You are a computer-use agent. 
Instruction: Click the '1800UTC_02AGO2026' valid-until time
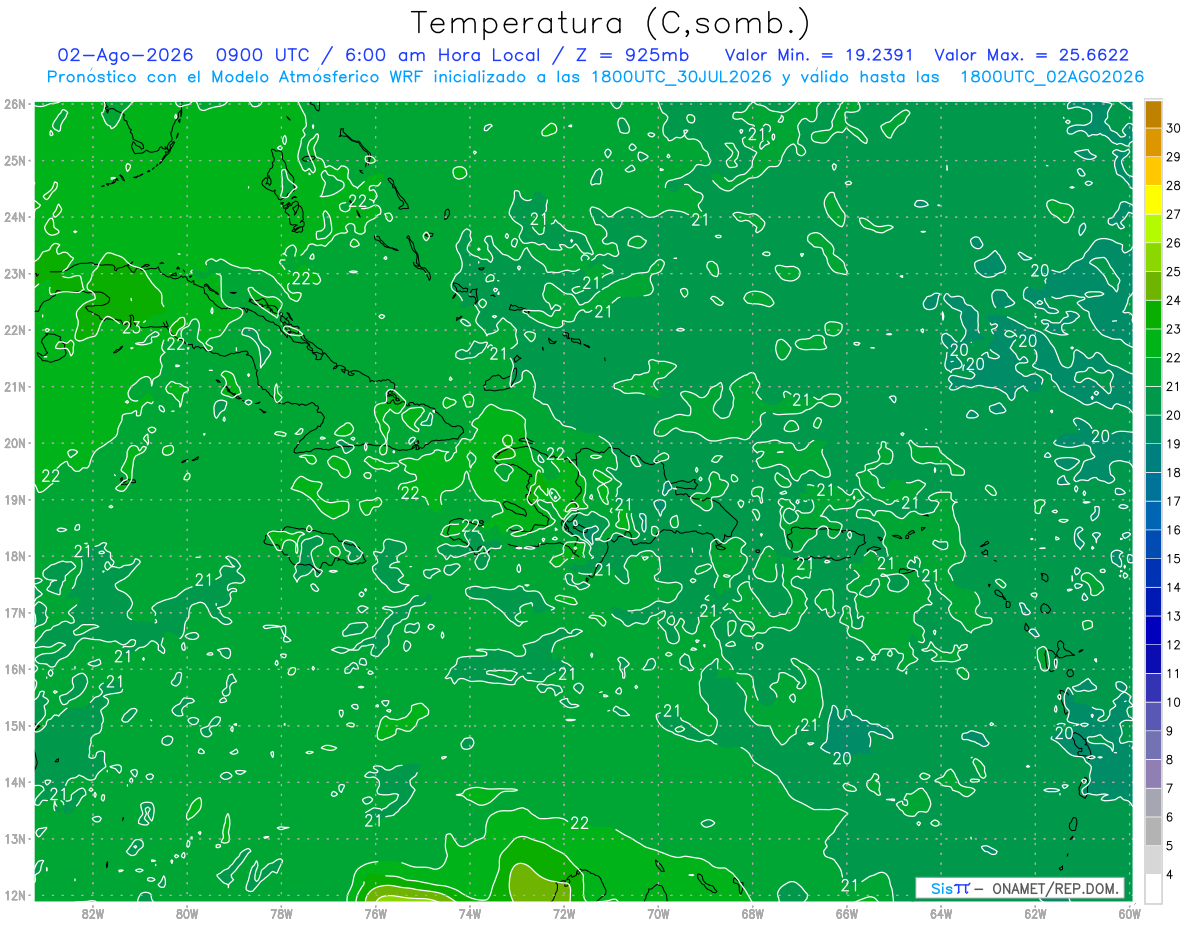[x=1052, y=77]
